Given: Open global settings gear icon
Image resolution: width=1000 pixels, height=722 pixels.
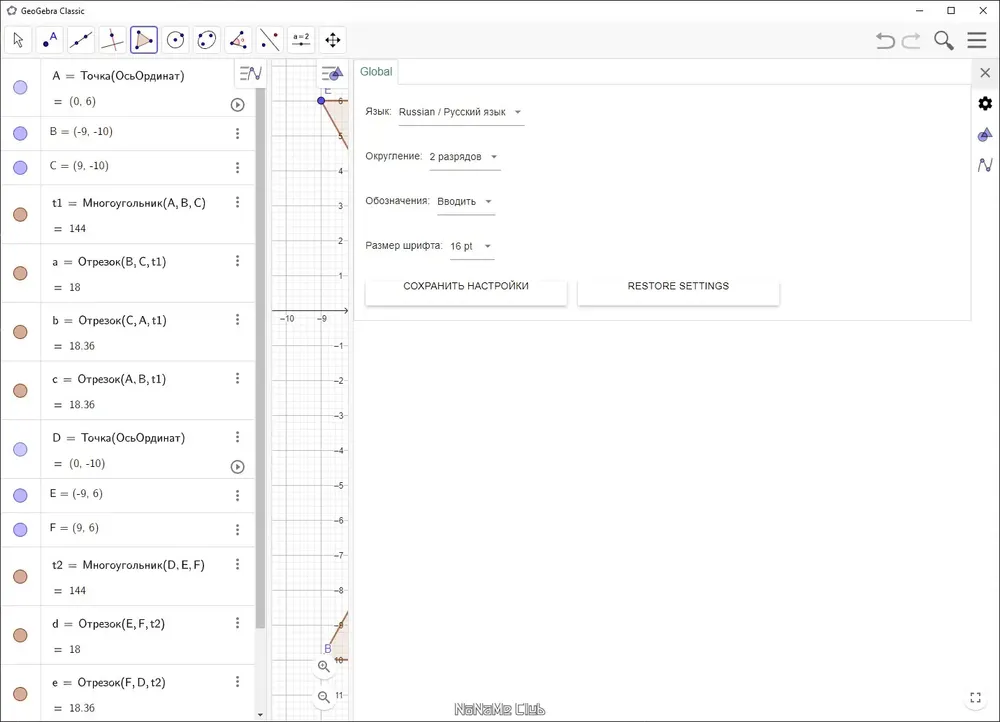Looking at the screenshot, I should (x=985, y=103).
